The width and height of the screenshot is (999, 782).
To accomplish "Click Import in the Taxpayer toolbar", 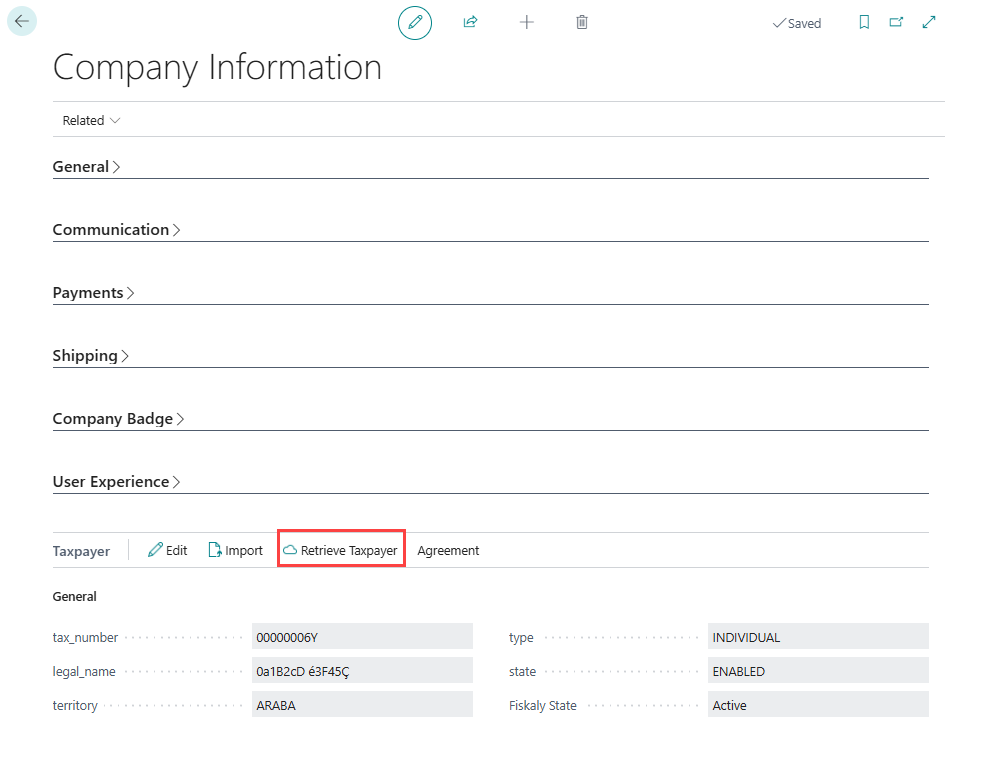I will (x=235, y=550).
